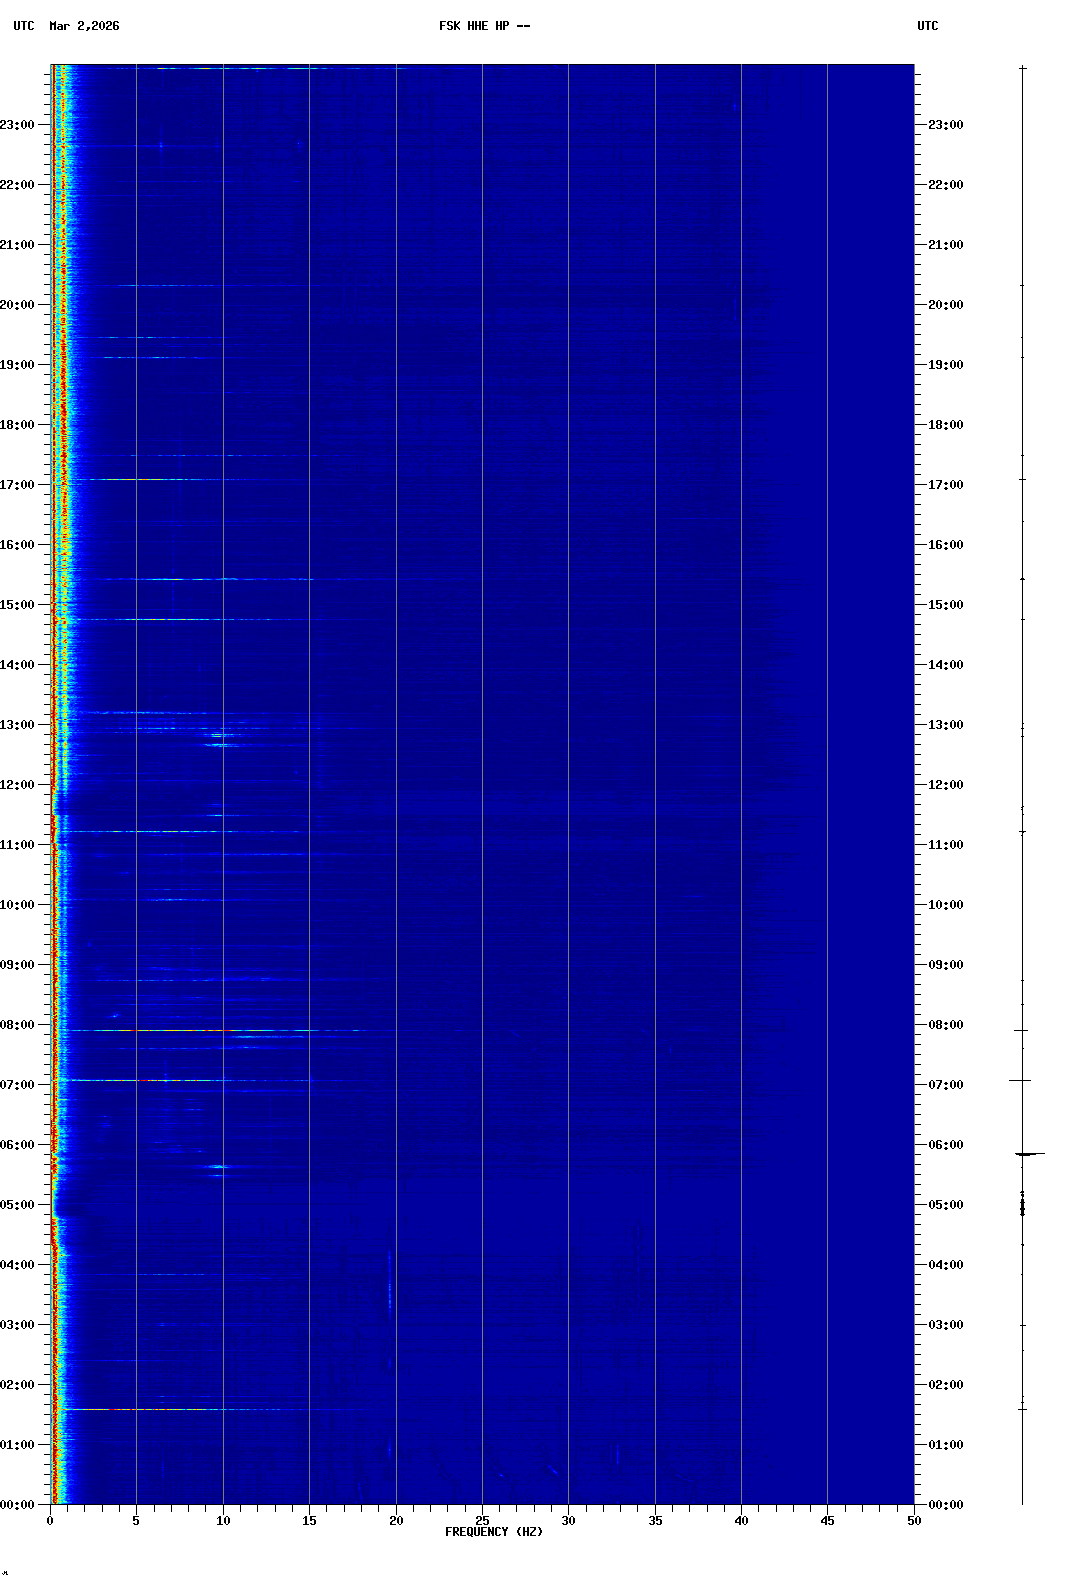Select the 23:00 label on left time axis

pos(18,125)
